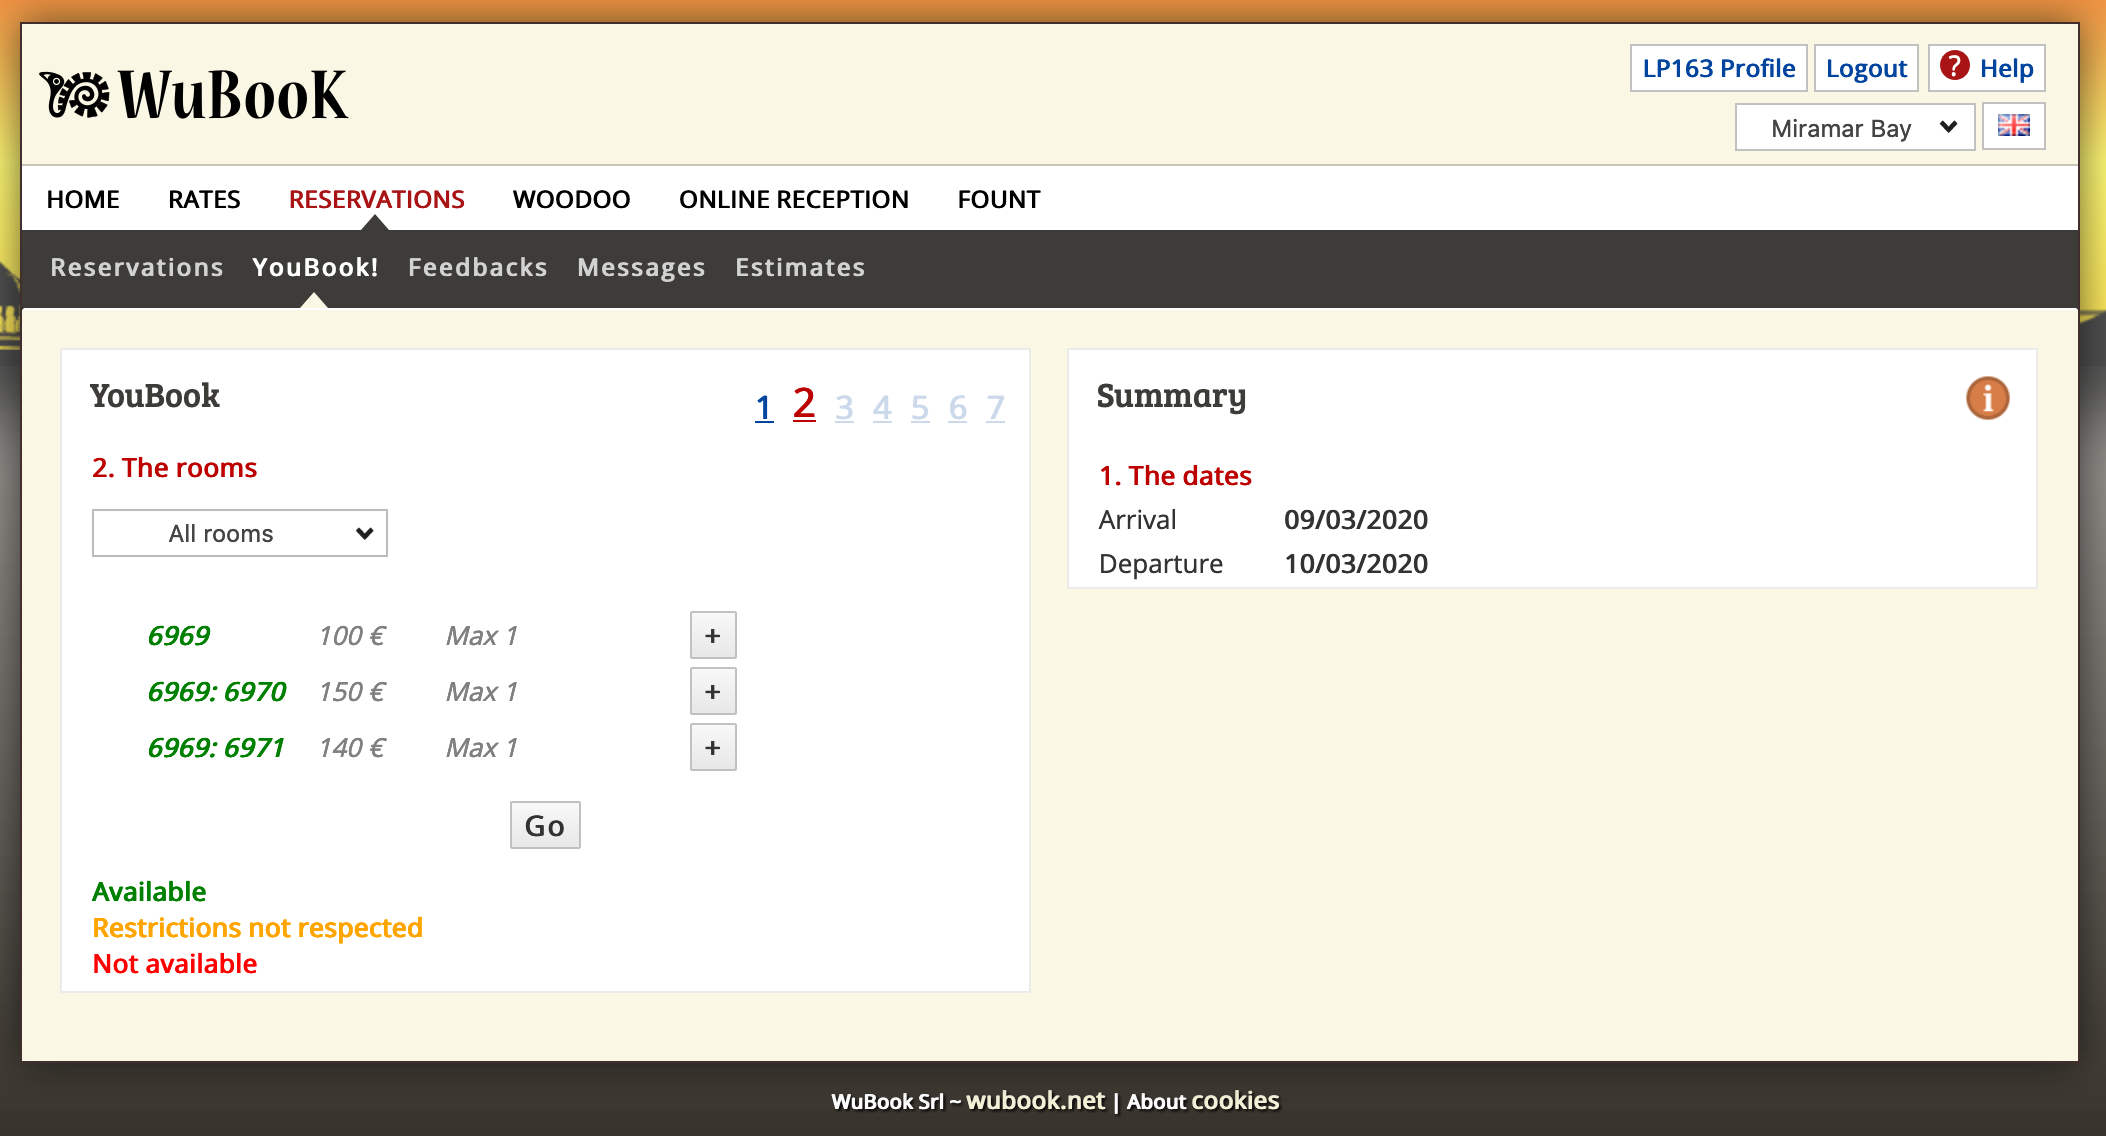2106x1136 pixels.
Task: Click the '1. The dates' summary heading
Action: point(1175,476)
